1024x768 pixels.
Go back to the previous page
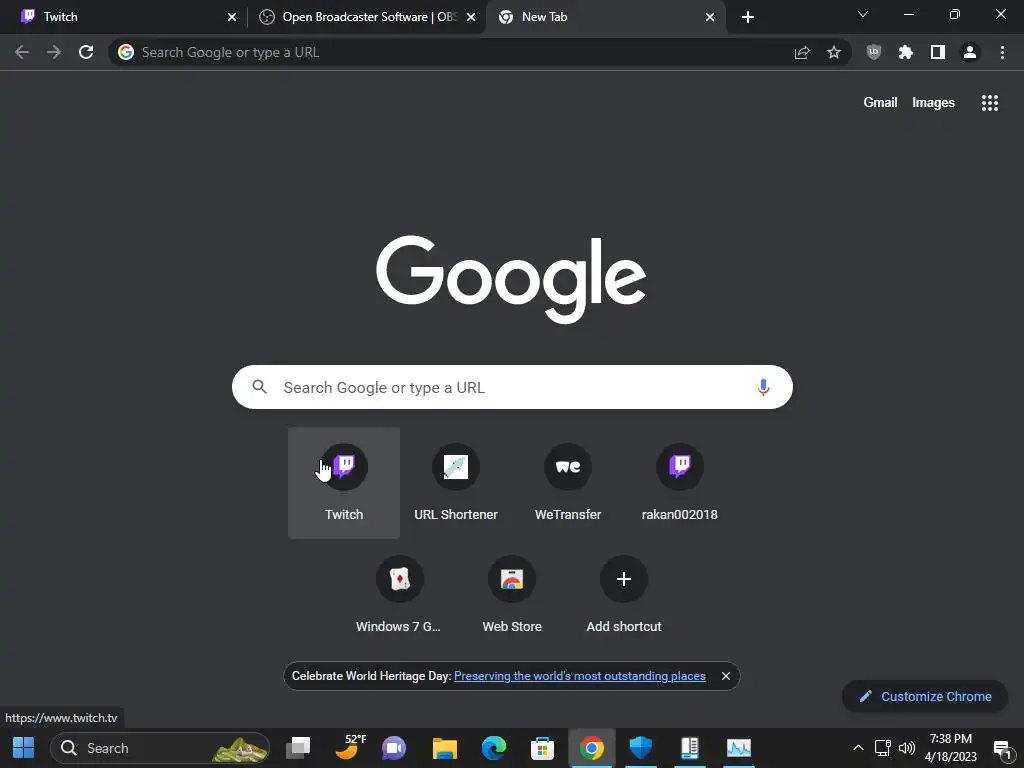coord(22,52)
